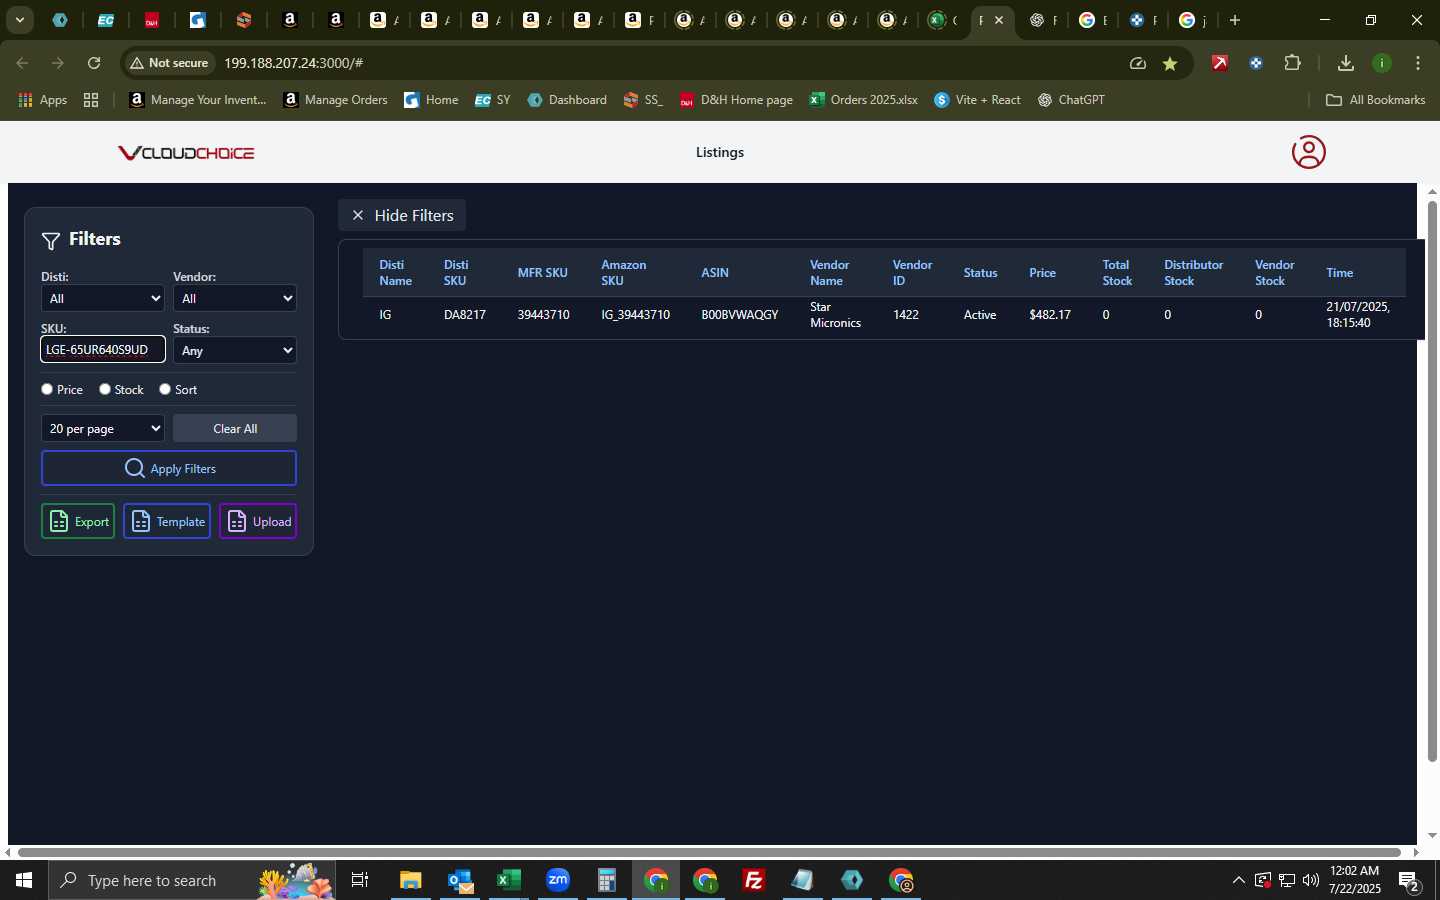Open Manage Orders bookmark

pyautogui.click(x=336, y=100)
